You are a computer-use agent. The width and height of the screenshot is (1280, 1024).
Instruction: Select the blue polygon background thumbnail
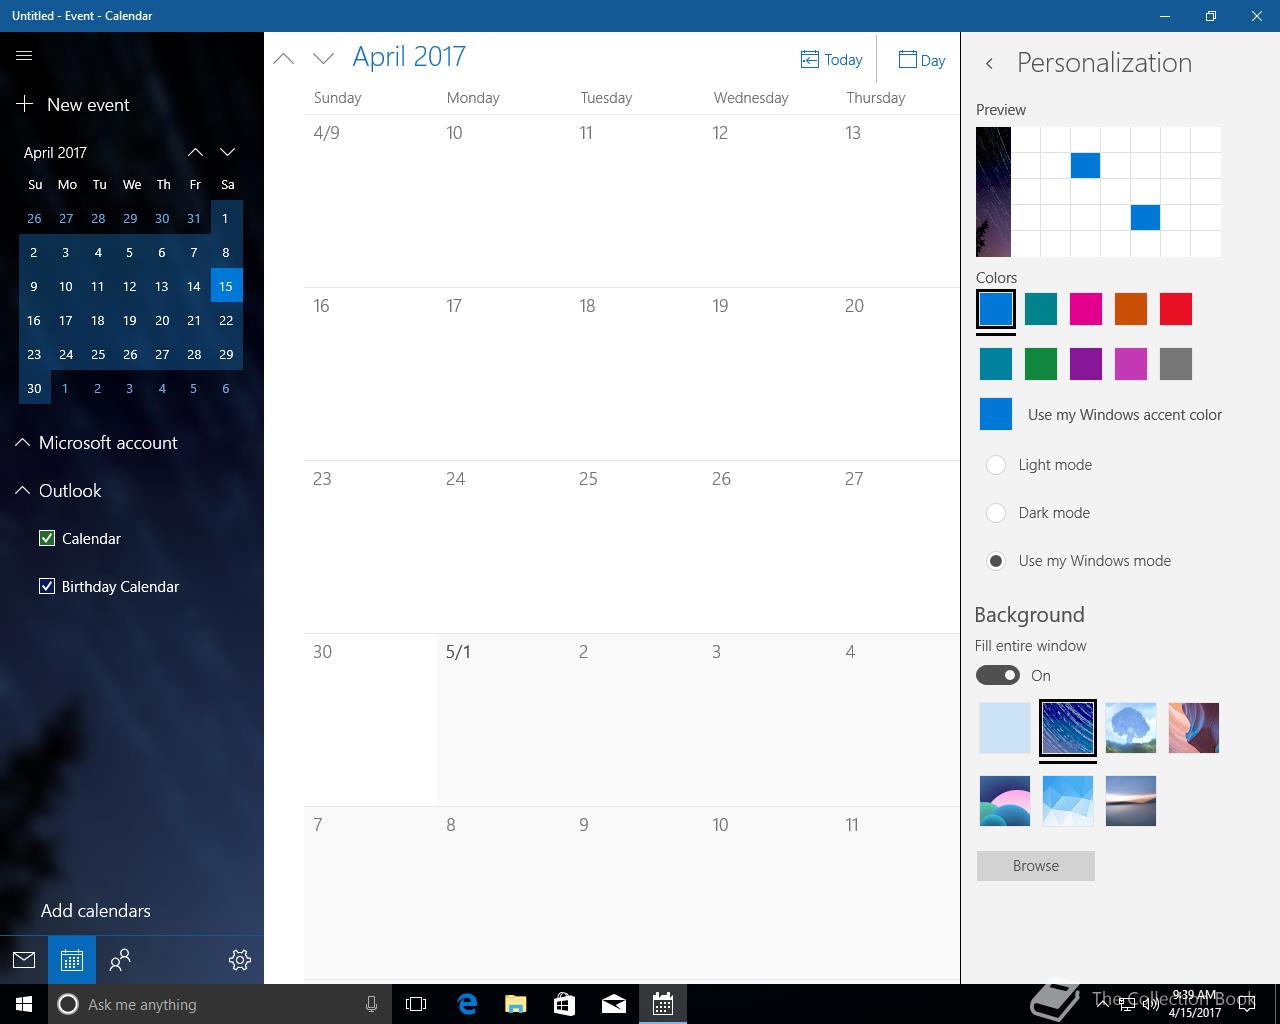(1068, 801)
